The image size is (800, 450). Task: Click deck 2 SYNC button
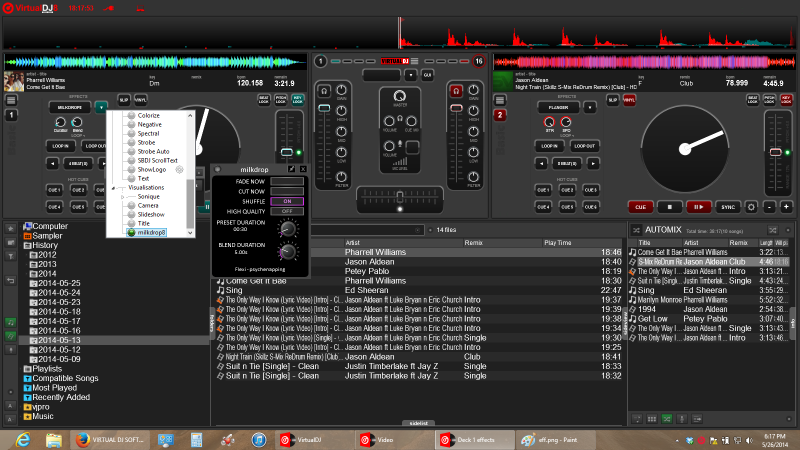pyautogui.click(x=728, y=207)
